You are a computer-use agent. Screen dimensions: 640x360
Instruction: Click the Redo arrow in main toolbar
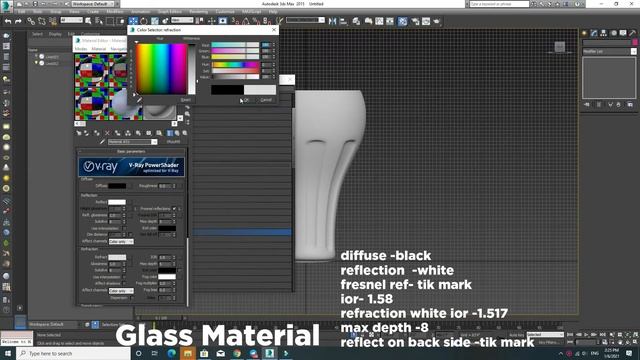[18, 21]
